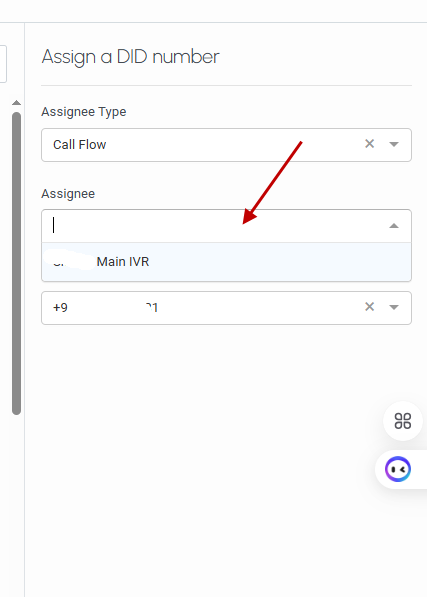Clear the selected DID phone number
This screenshot has height=597, width=427.
[369, 307]
